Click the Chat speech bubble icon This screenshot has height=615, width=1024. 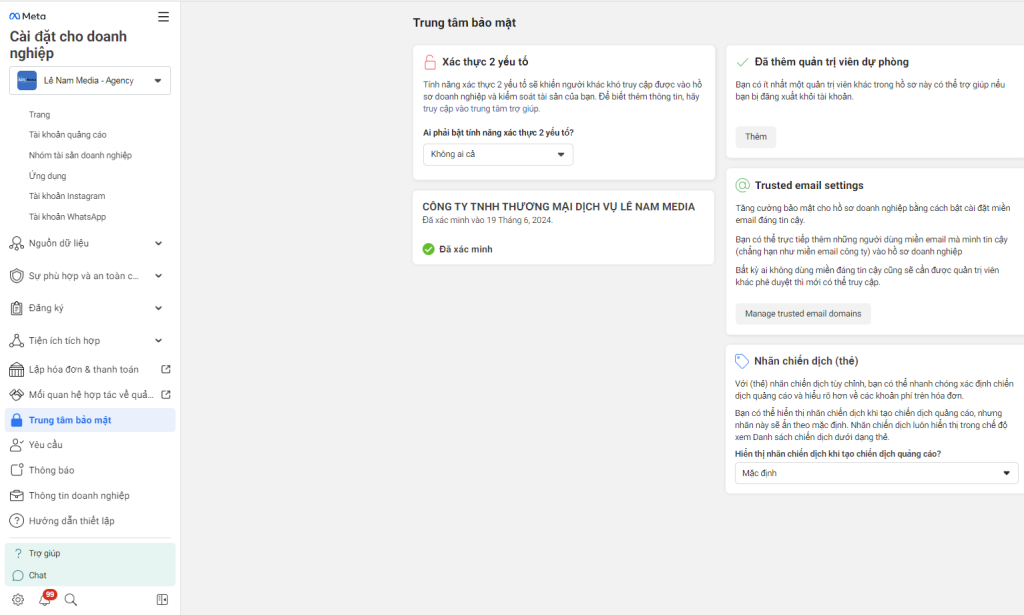18,575
